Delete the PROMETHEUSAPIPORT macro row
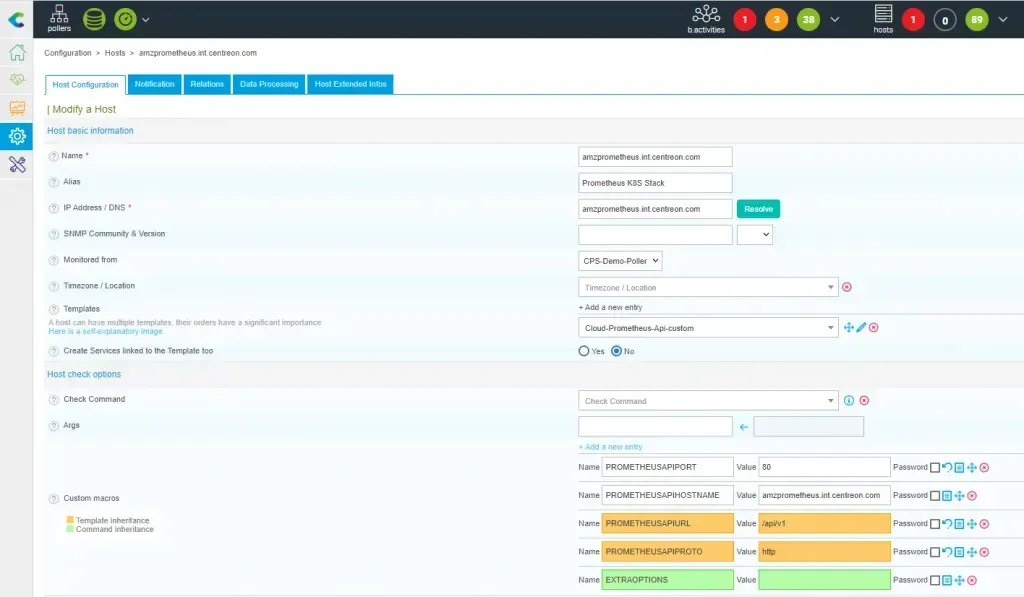The image size is (1024, 597). (984, 468)
